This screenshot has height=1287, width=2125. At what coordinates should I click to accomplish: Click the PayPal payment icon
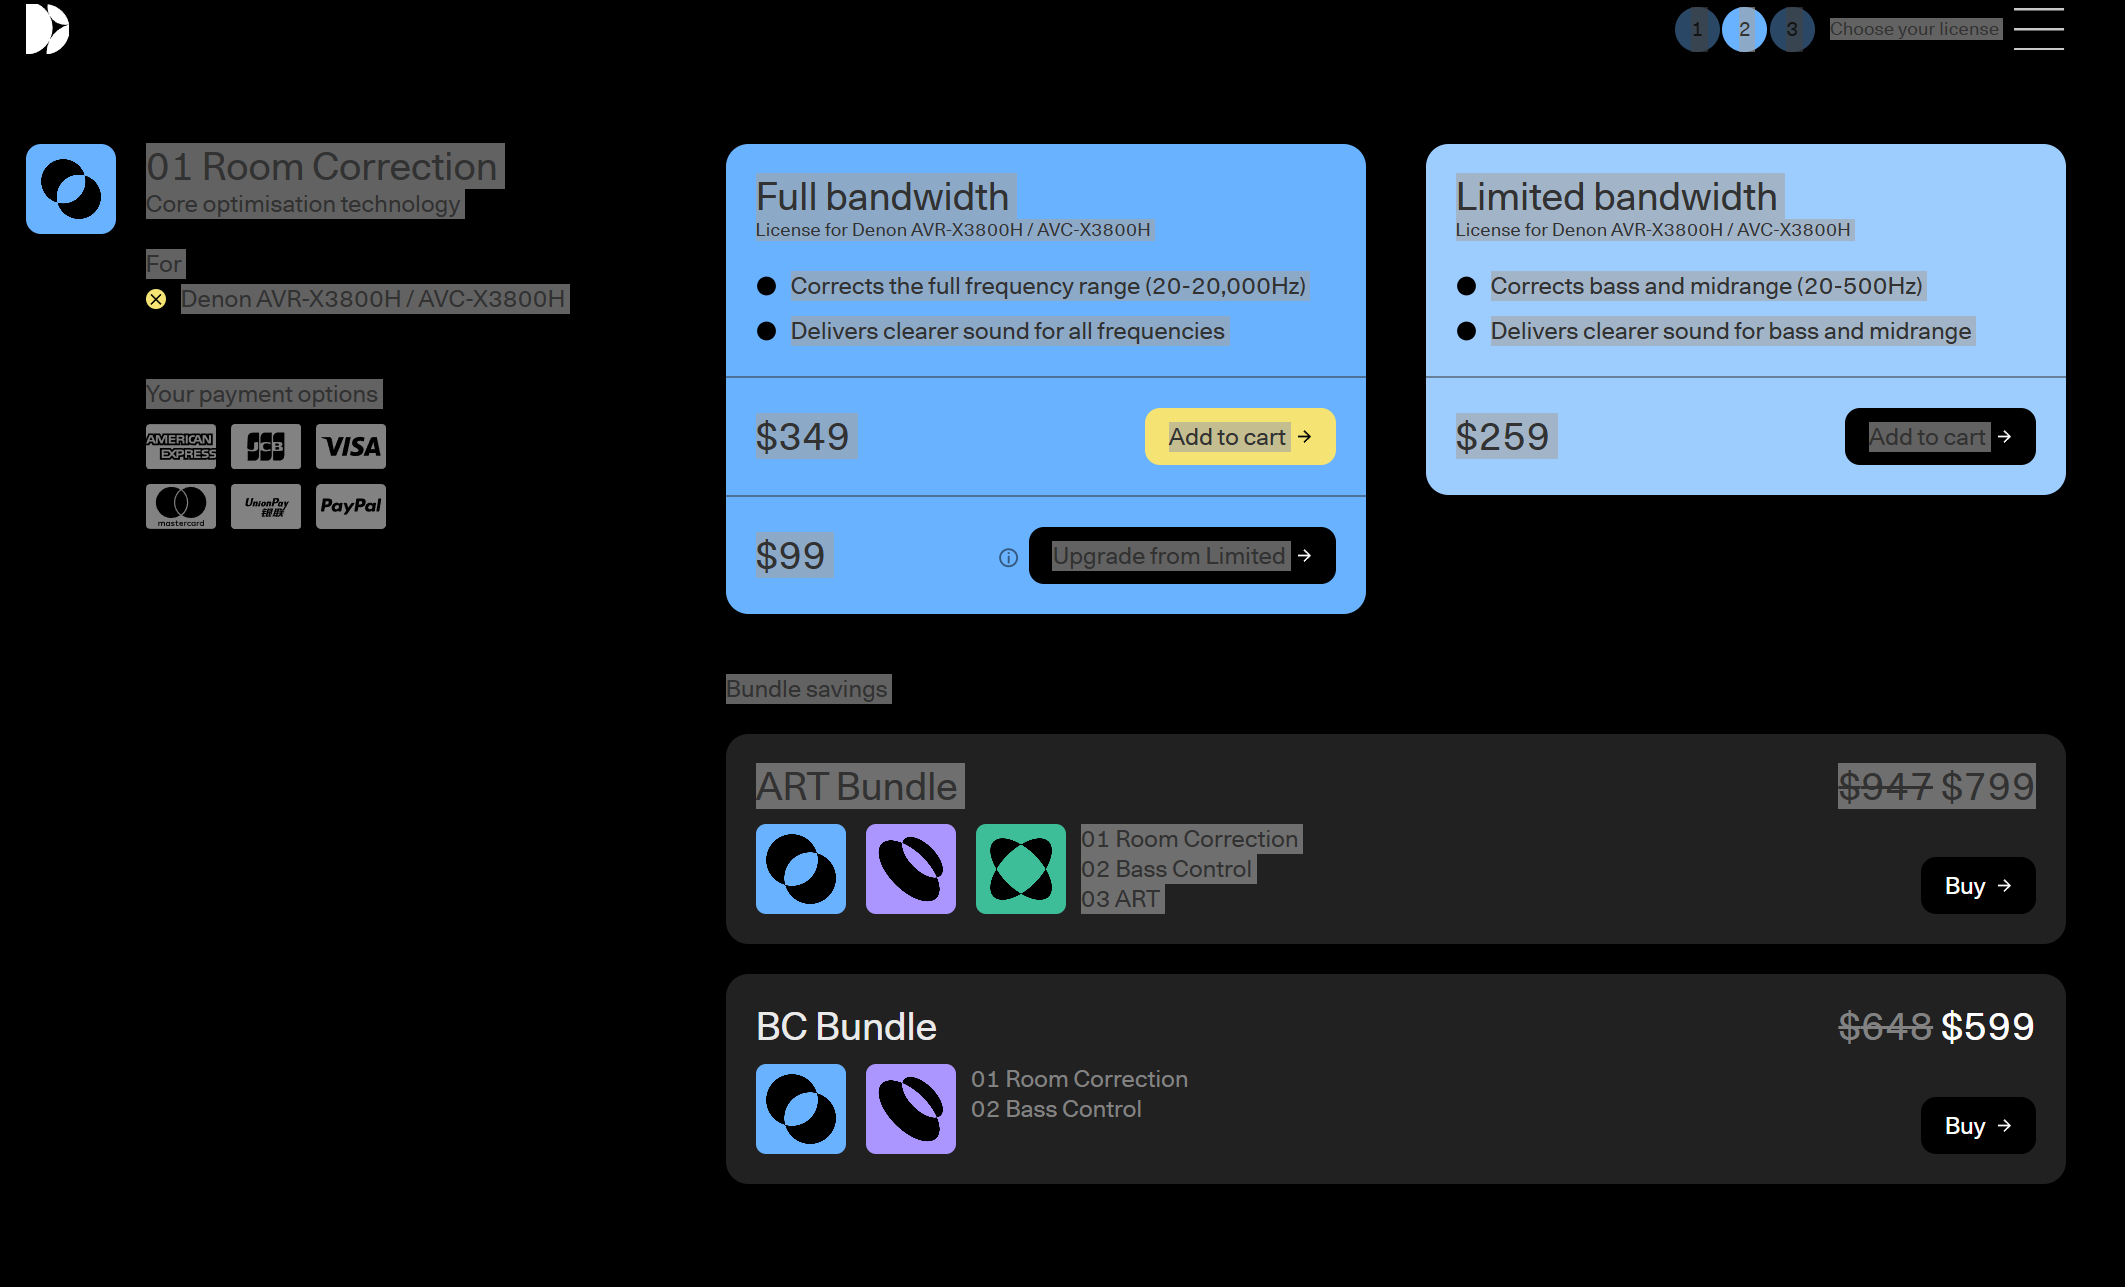351,506
